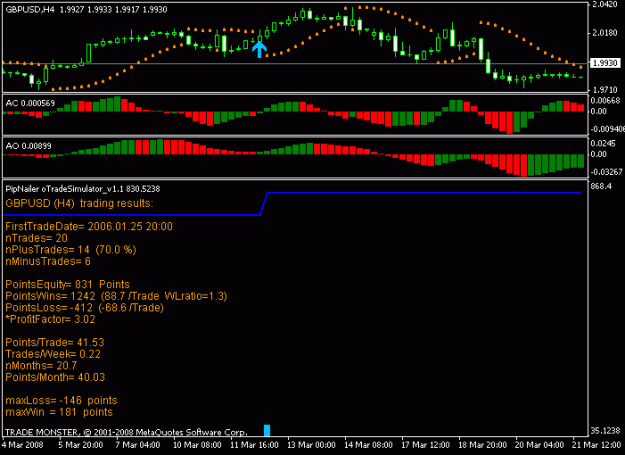Click the 7 Mar 04:00 time axis label

[x=138, y=445]
